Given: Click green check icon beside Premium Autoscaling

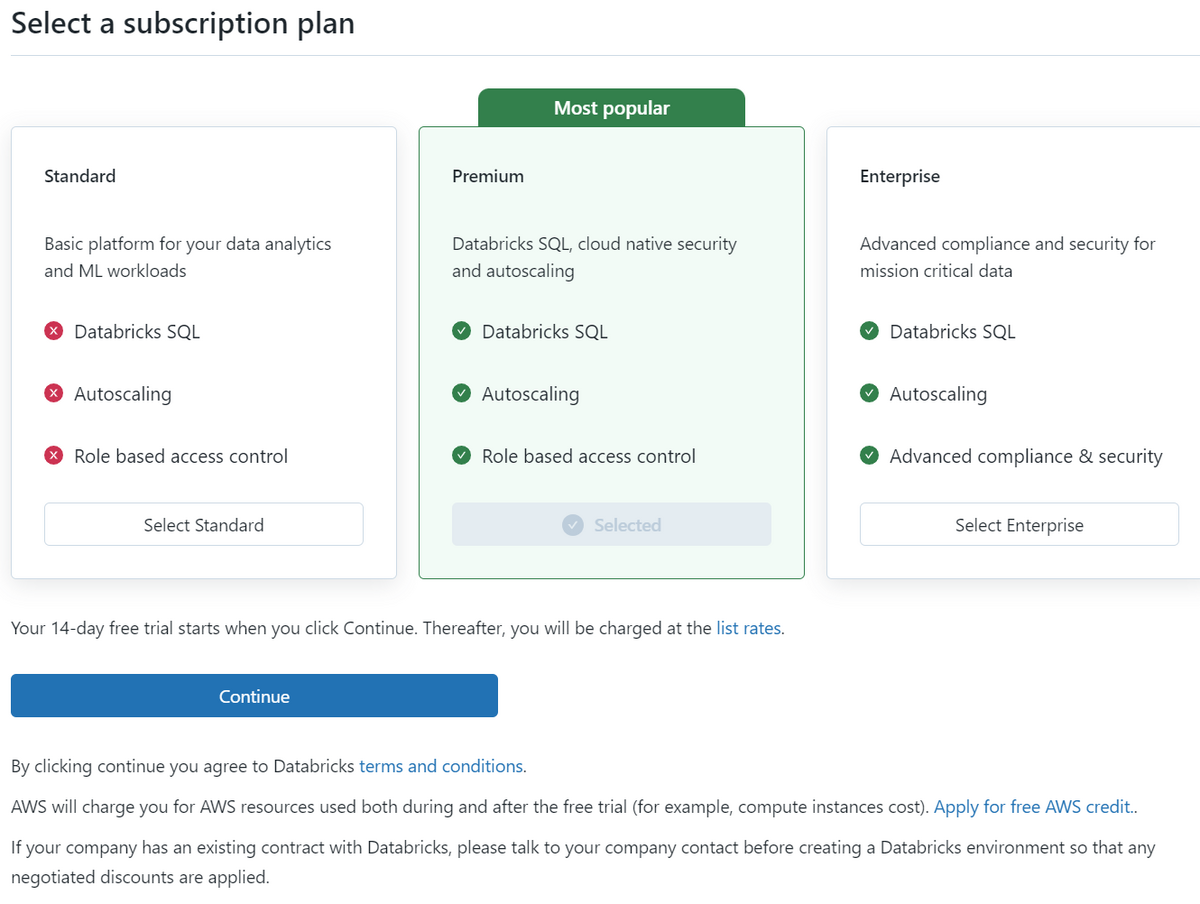Looking at the screenshot, I should coord(461,394).
